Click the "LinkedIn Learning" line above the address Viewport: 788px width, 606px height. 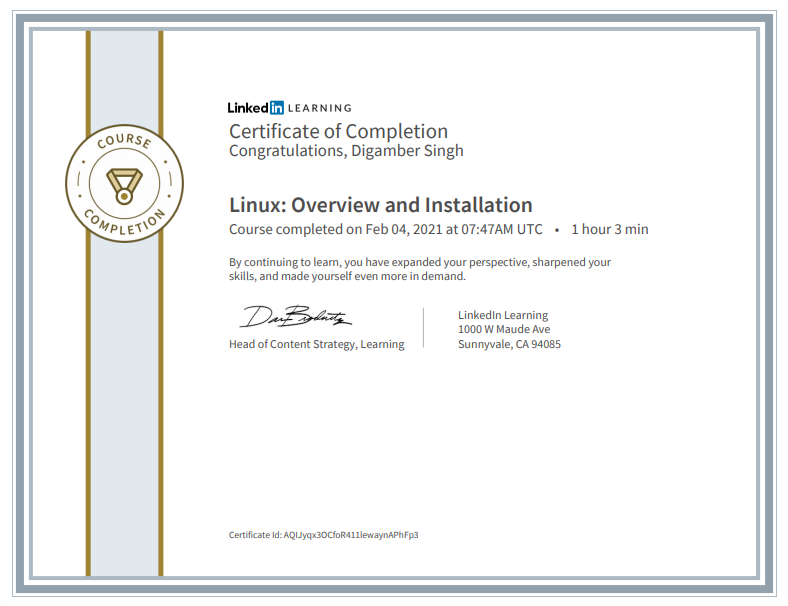tap(502, 315)
